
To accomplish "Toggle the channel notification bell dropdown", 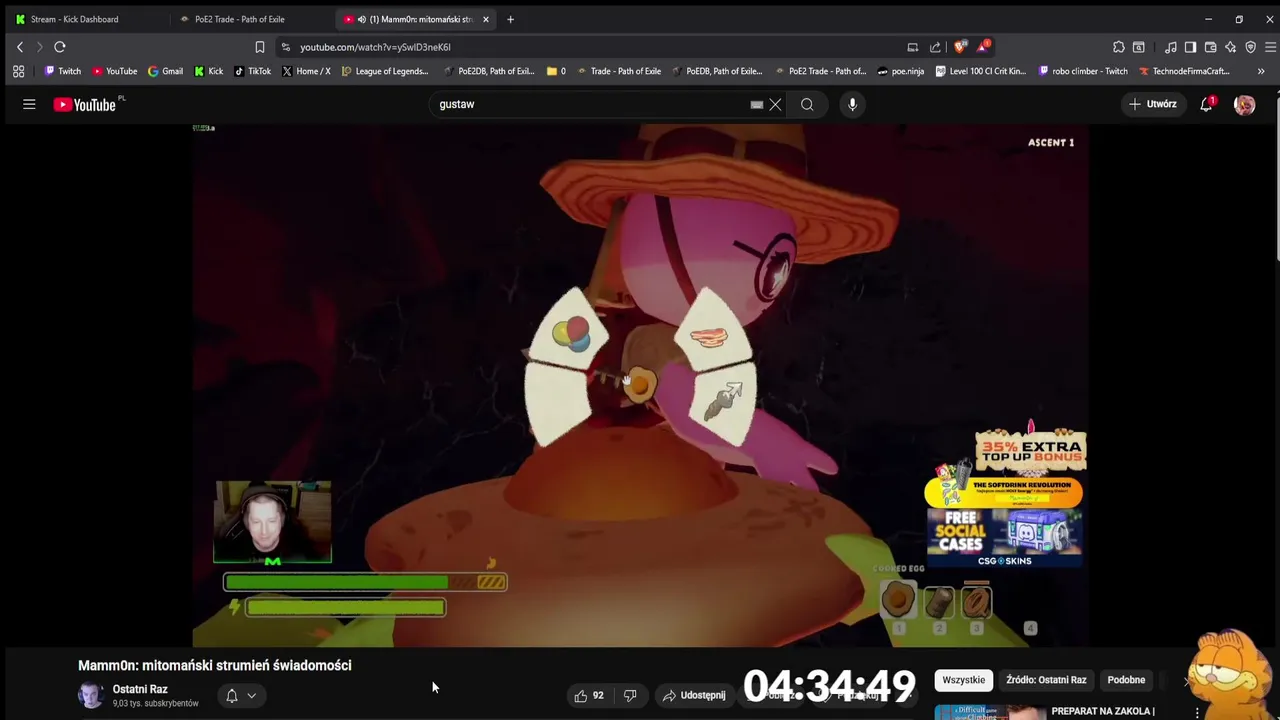I will click(x=240, y=695).
